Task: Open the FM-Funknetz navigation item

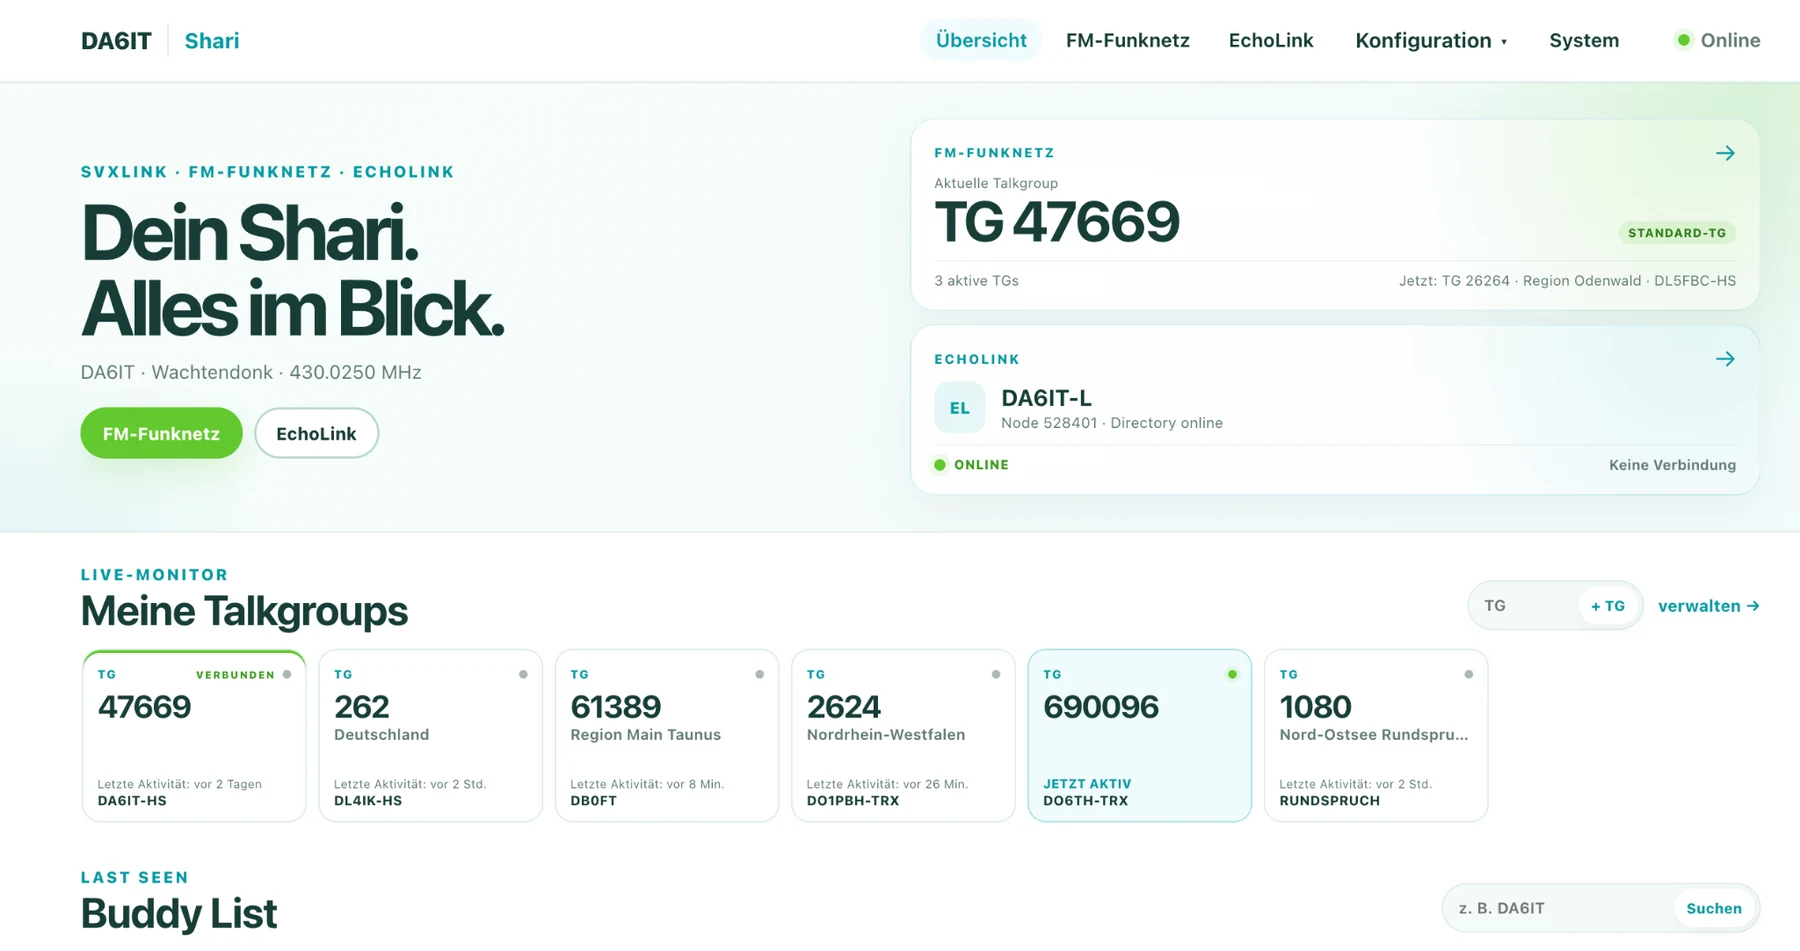Action: click(1127, 40)
